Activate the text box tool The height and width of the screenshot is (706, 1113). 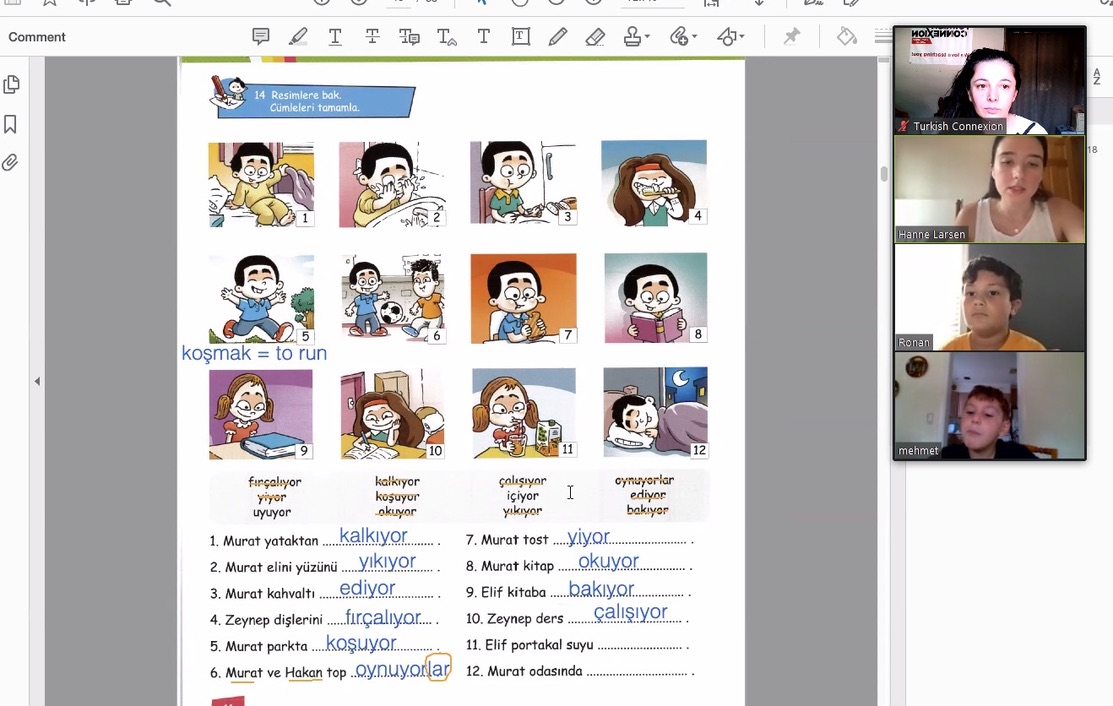pyautogui.click(x=521, y=37)
